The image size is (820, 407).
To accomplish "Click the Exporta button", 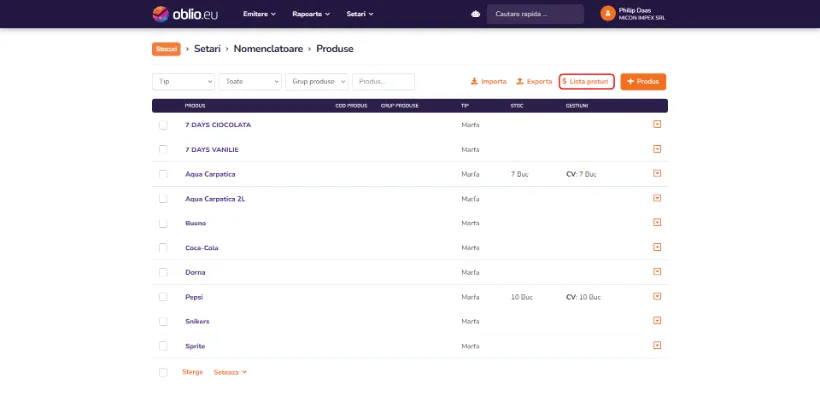I will (534, 82).
